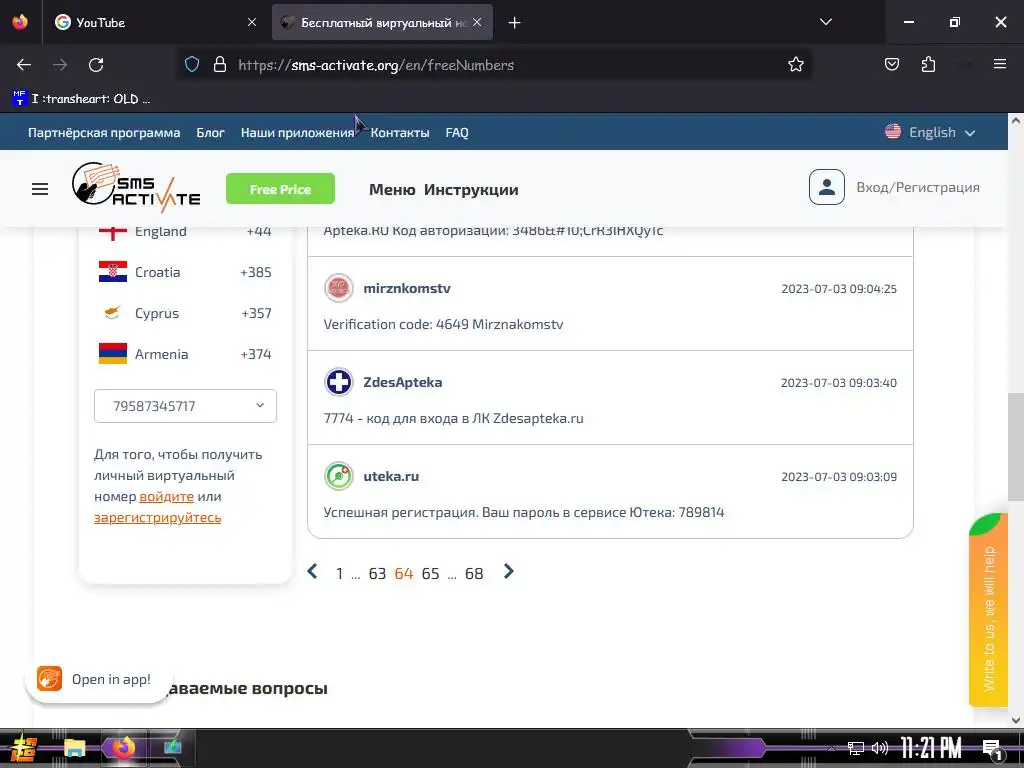Click the войдите login link

[167, 496]
